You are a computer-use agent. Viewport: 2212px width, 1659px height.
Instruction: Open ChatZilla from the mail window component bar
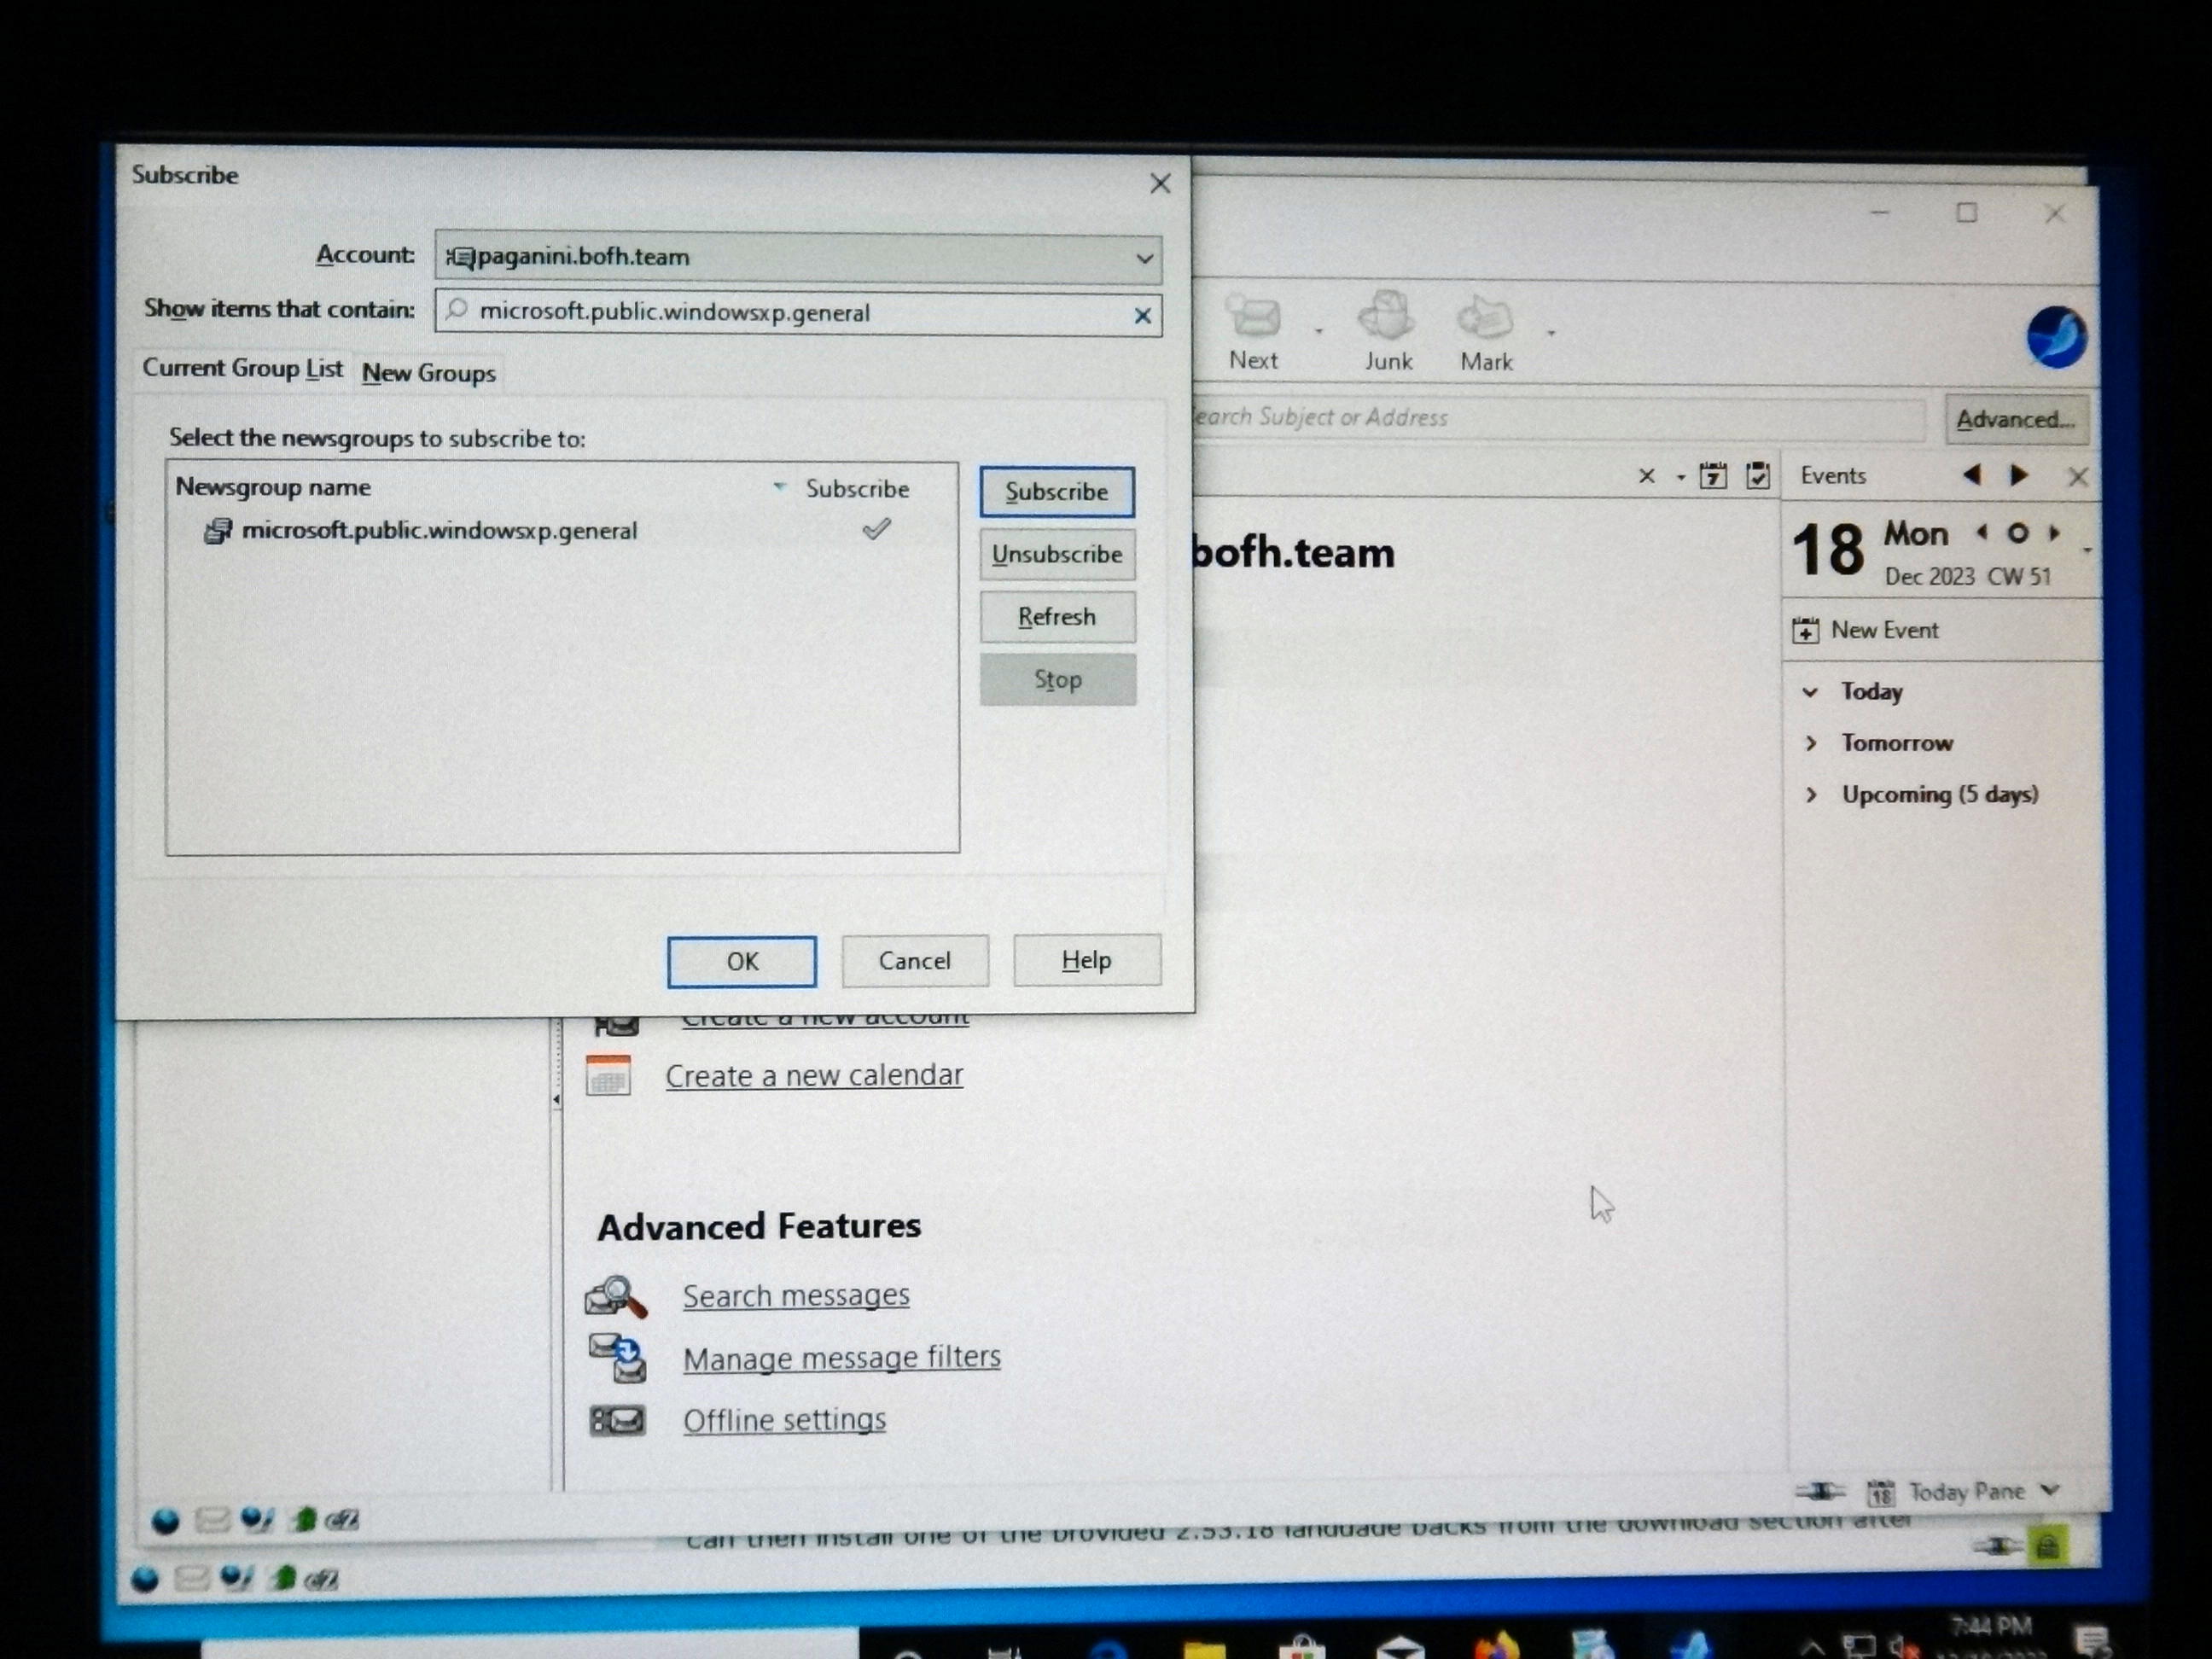(x=343, y=1521)
